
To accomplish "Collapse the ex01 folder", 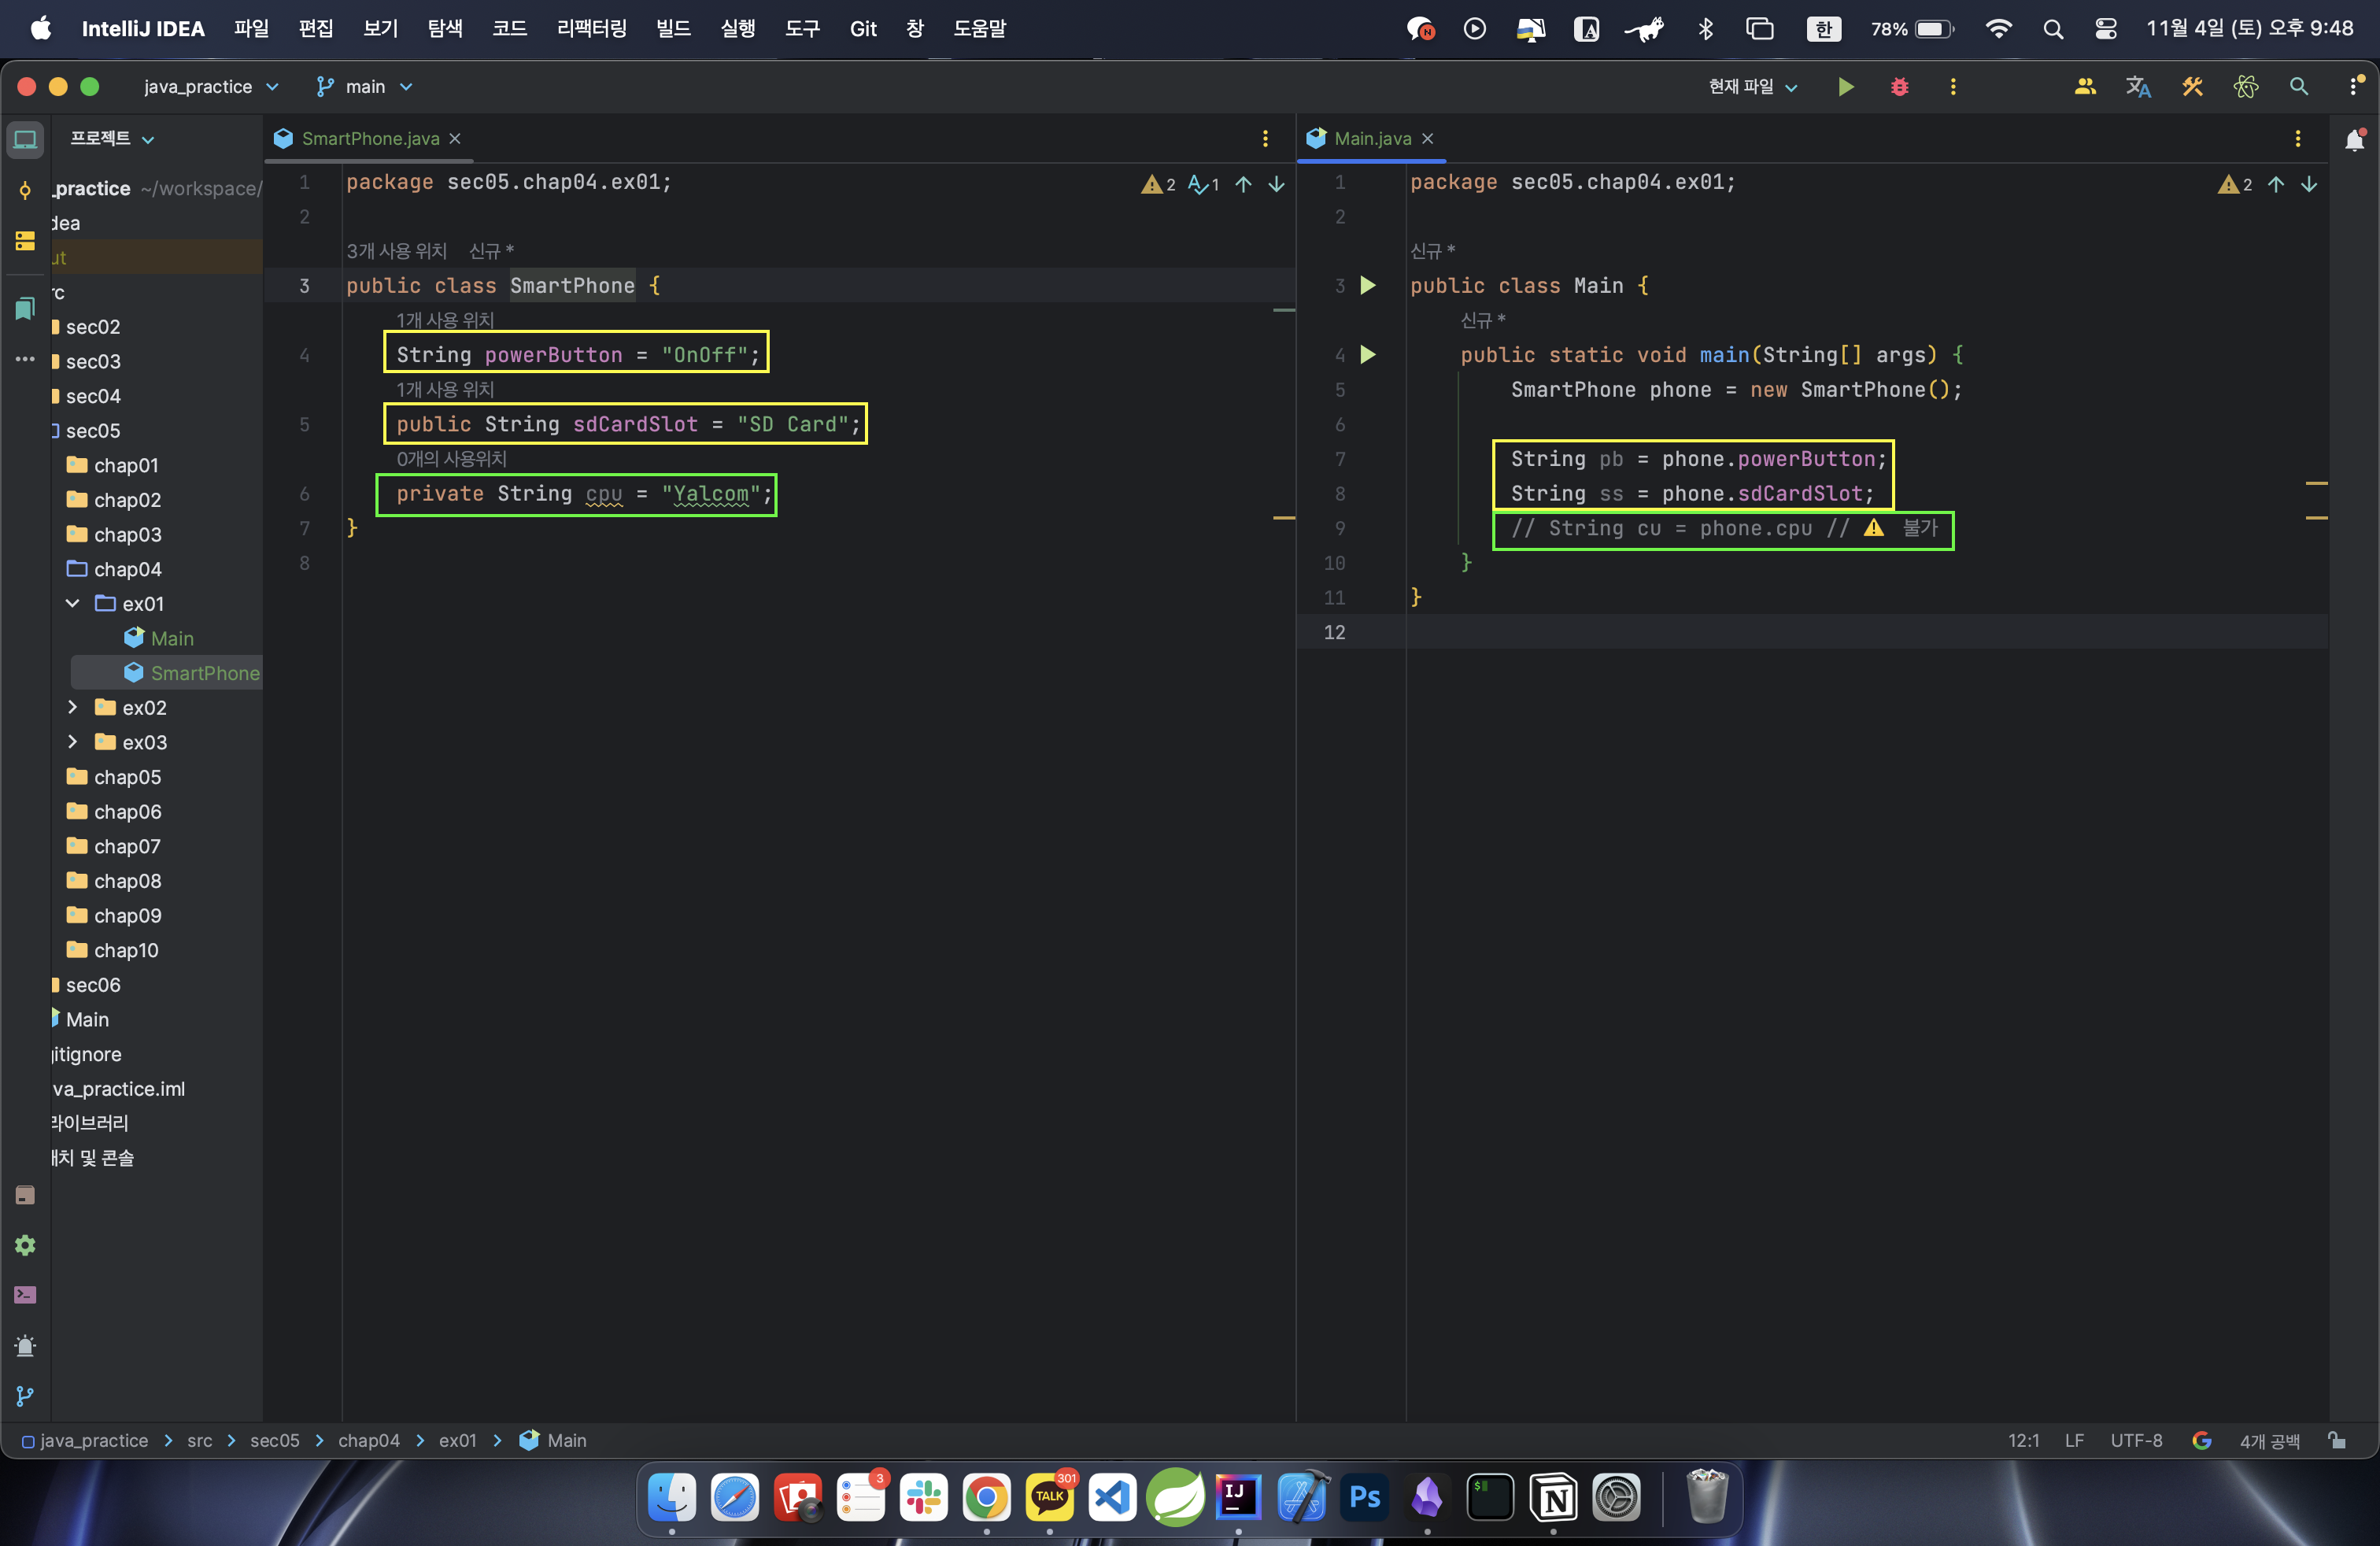I will [72, 604].
